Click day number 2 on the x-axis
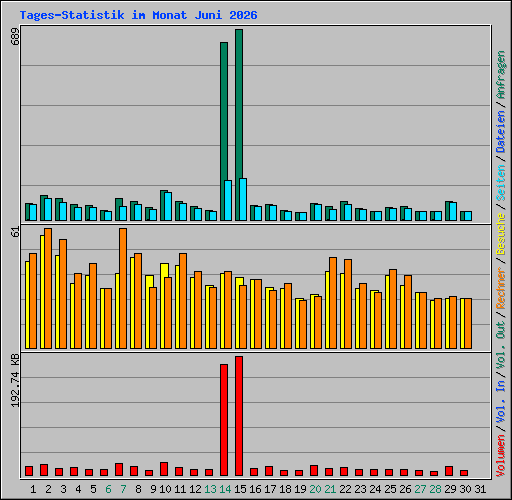Image resolution: width=512 pixels, height=500 pixels. click(x=48, y=489)
